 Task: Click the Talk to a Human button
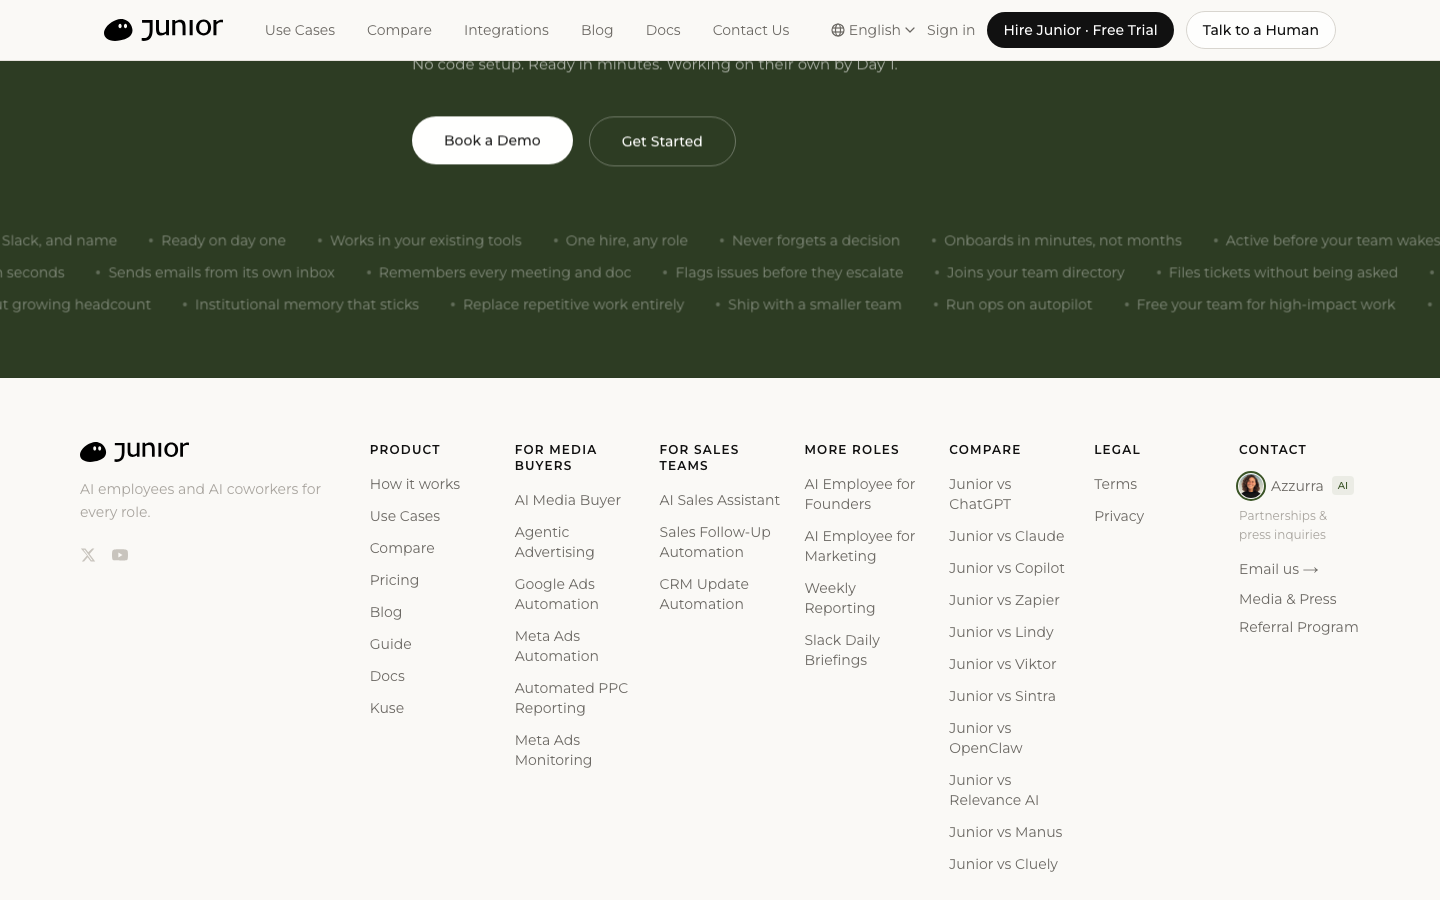1260,30
